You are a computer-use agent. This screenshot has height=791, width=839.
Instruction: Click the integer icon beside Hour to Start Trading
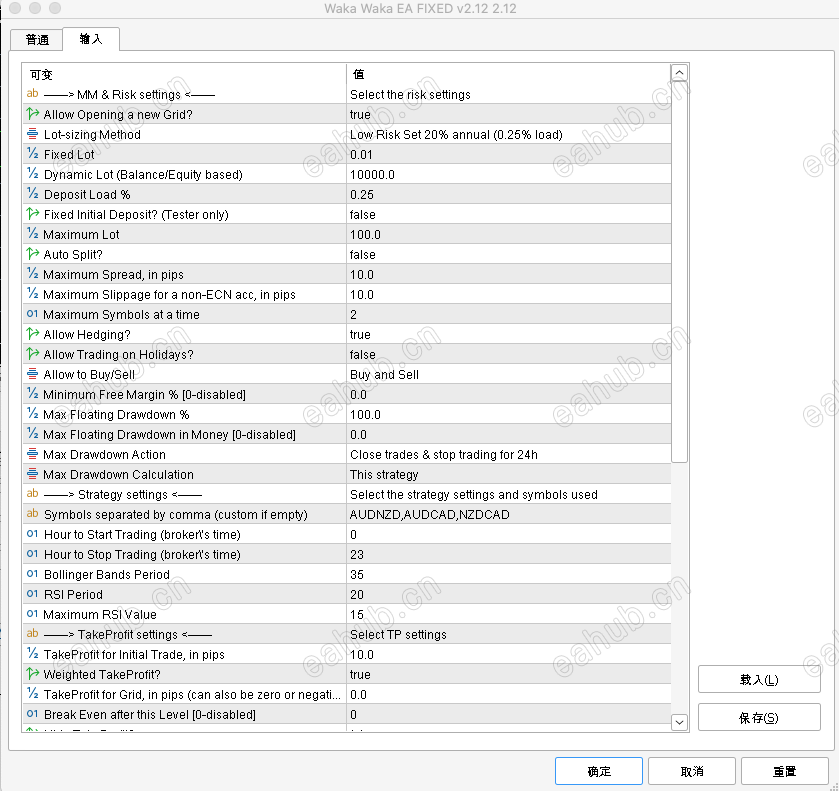coord(33,534)
